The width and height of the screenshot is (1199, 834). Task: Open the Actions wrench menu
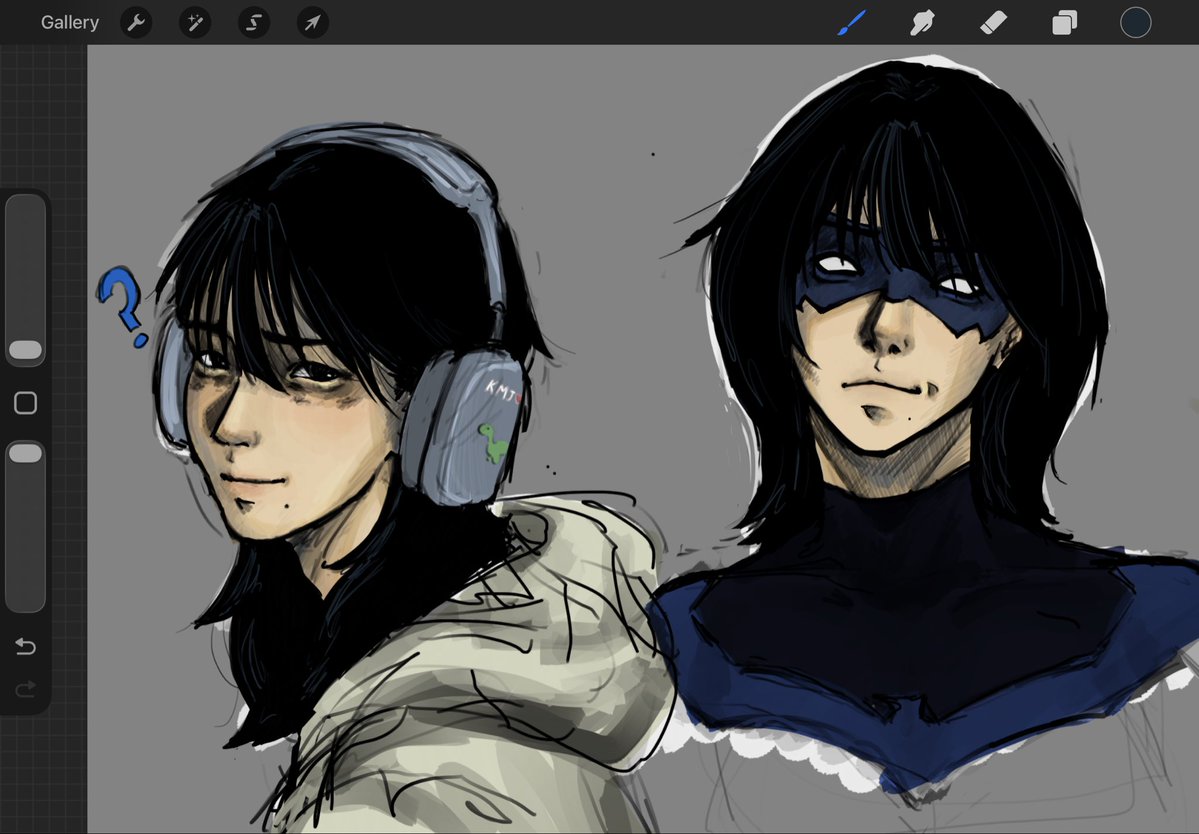[136, 22]
